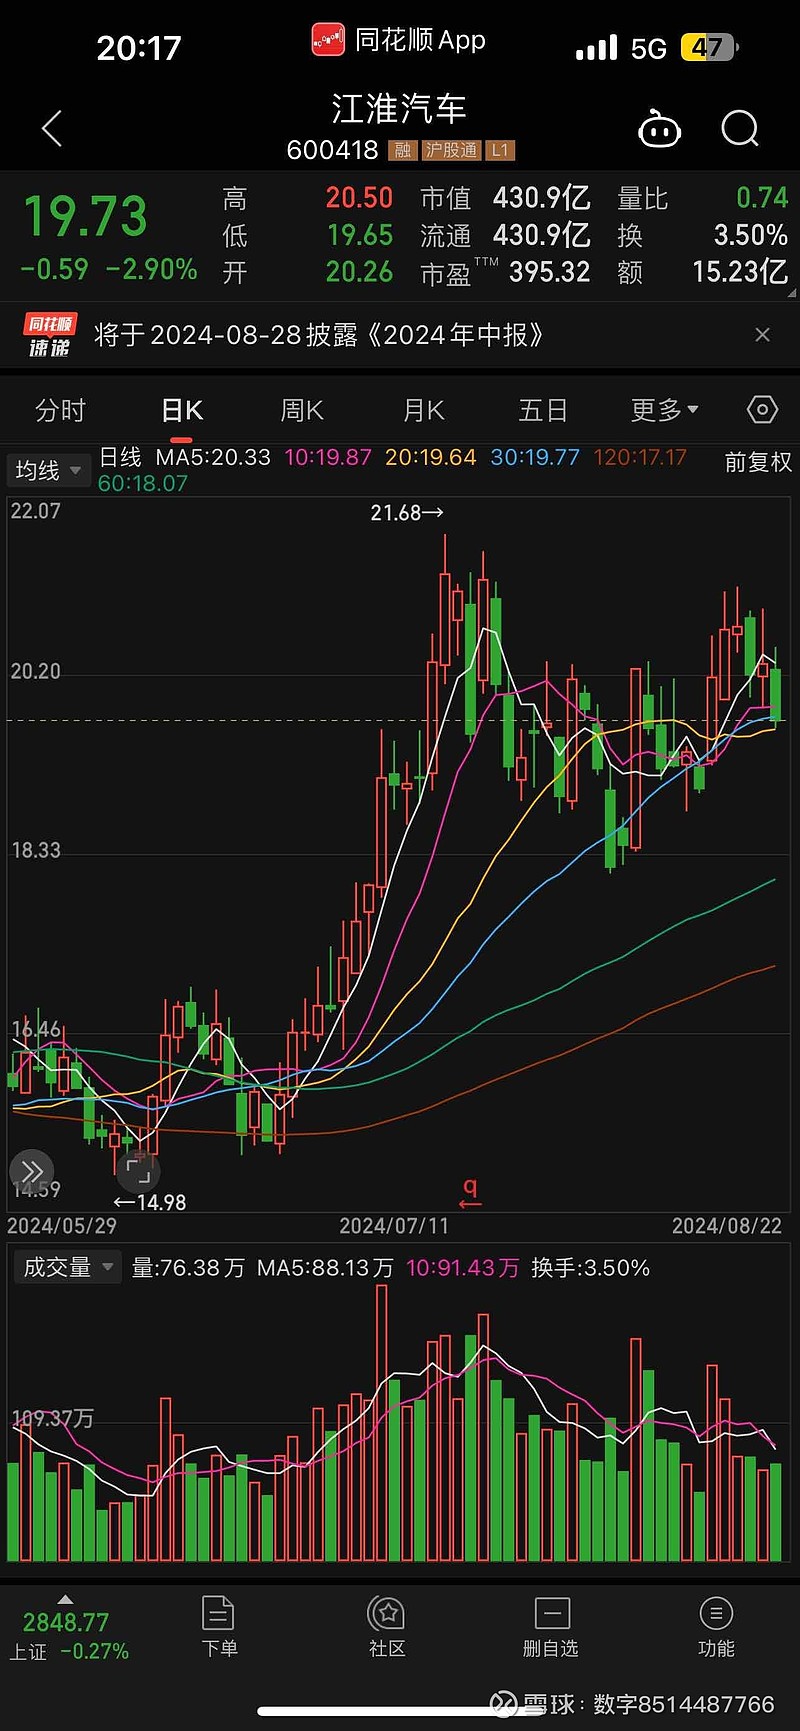
Task: Switch to 周K weekly chart tab
Action: click(302, 410)
